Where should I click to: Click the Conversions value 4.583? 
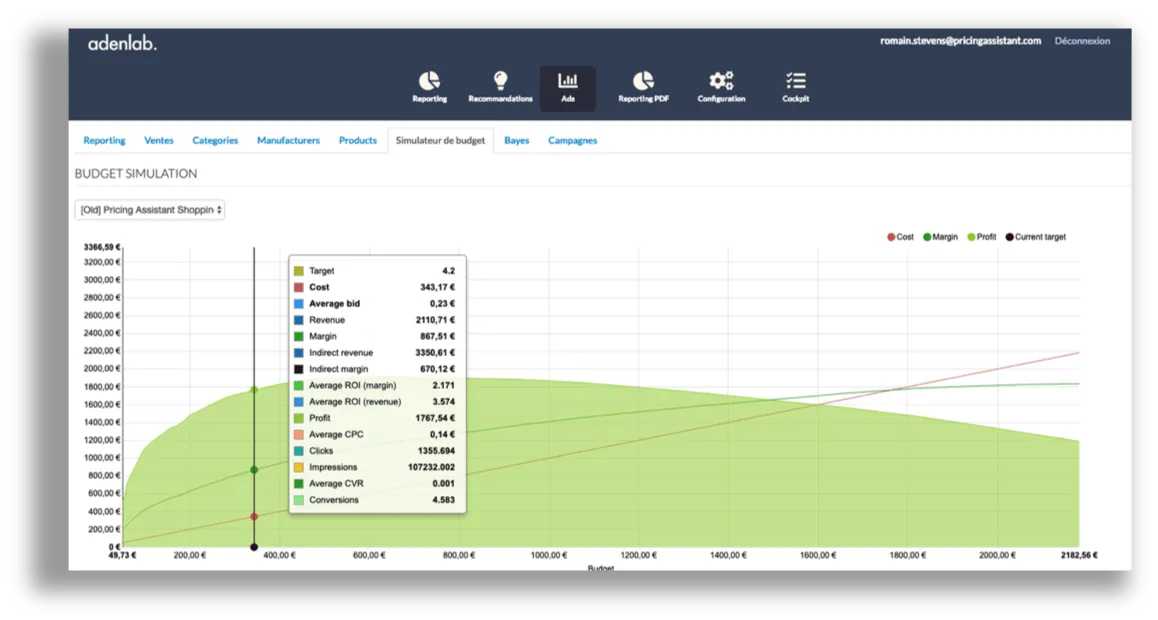443,500
